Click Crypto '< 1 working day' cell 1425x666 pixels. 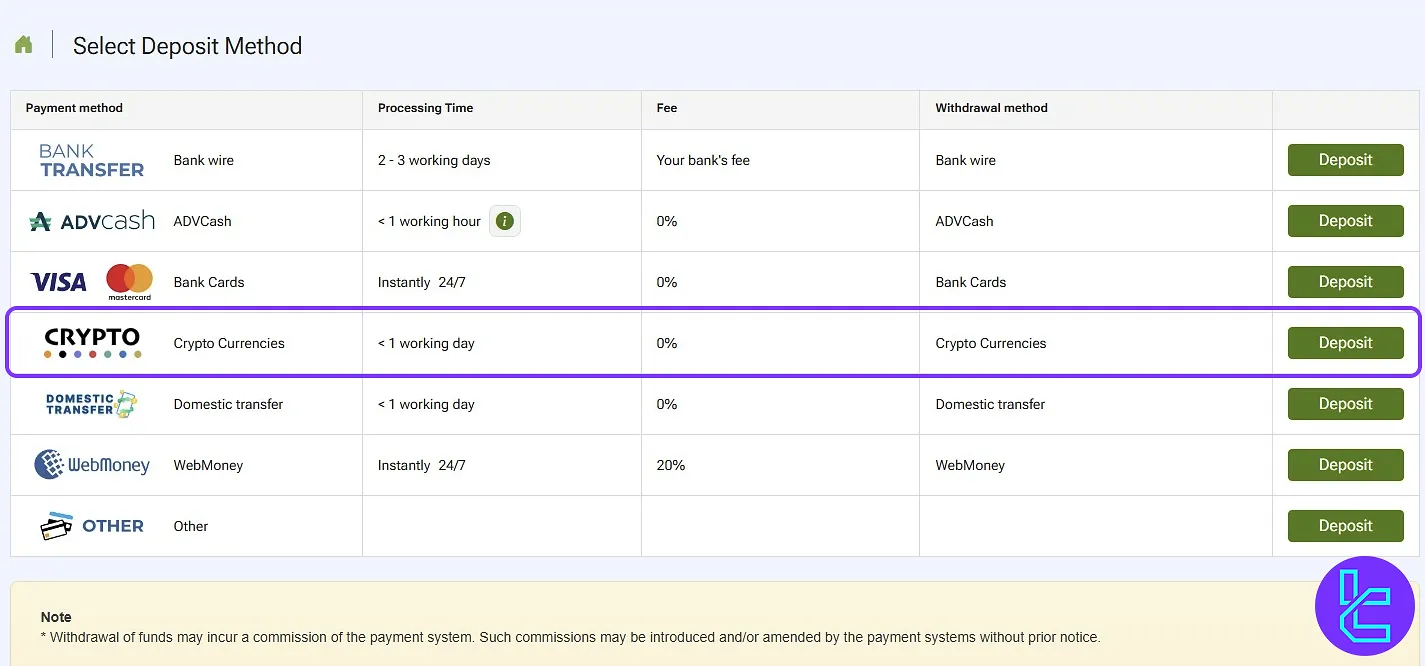(x=426, y=343)
